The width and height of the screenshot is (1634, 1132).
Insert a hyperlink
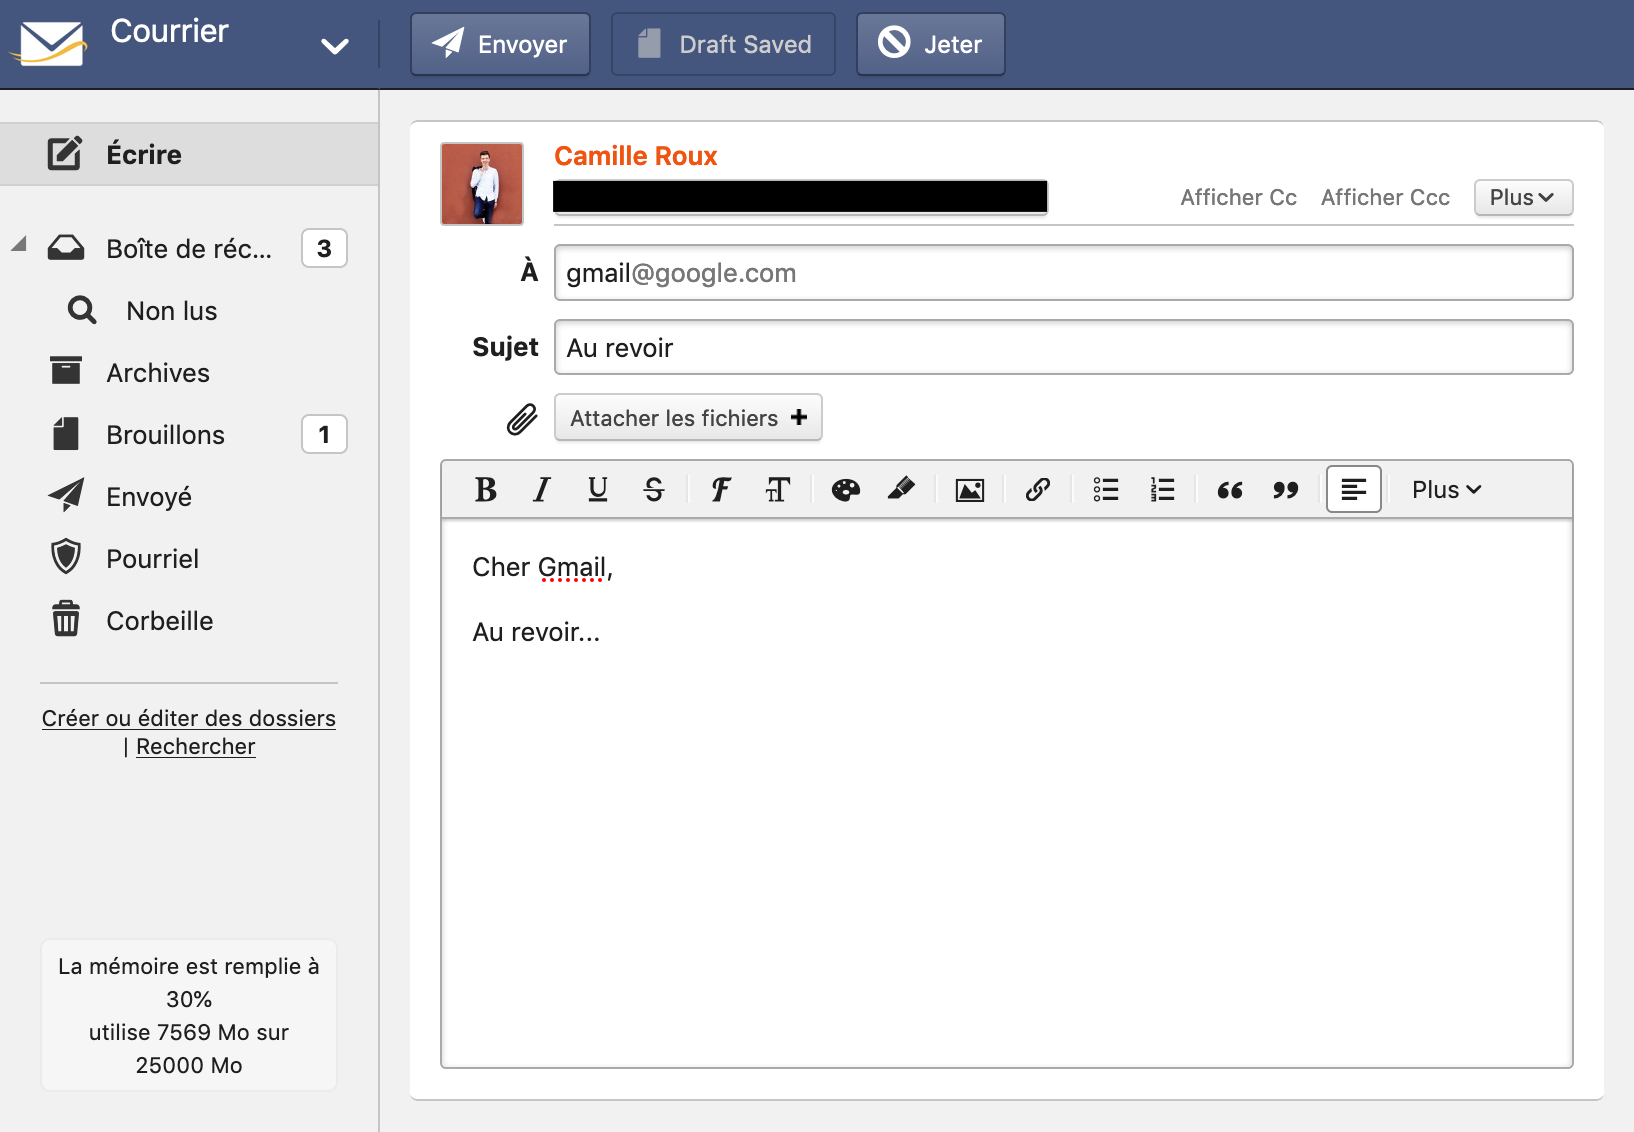1038,489
